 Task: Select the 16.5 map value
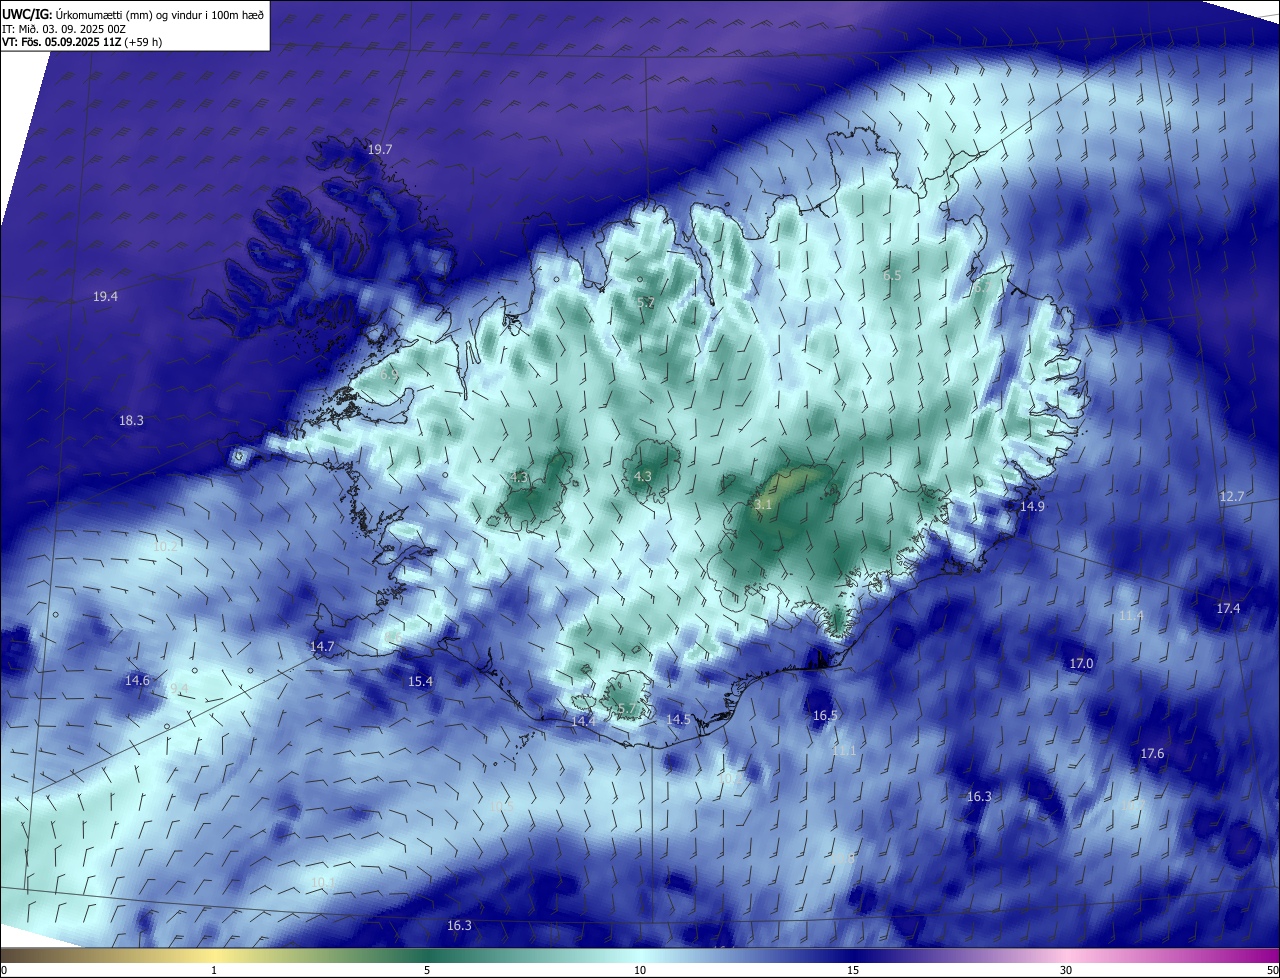[x=825, y=715]
